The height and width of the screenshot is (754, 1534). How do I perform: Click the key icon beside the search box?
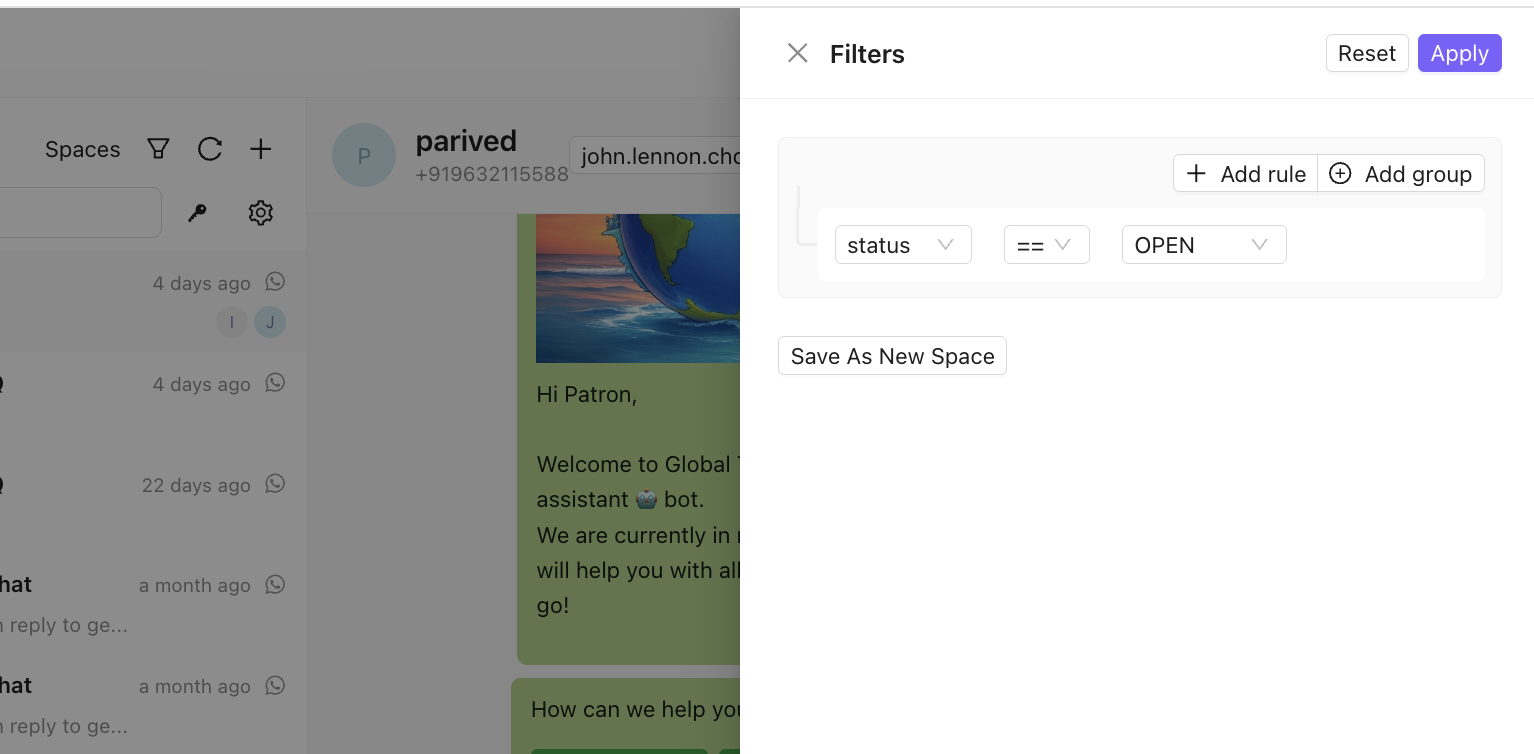[x=197, y=212]
